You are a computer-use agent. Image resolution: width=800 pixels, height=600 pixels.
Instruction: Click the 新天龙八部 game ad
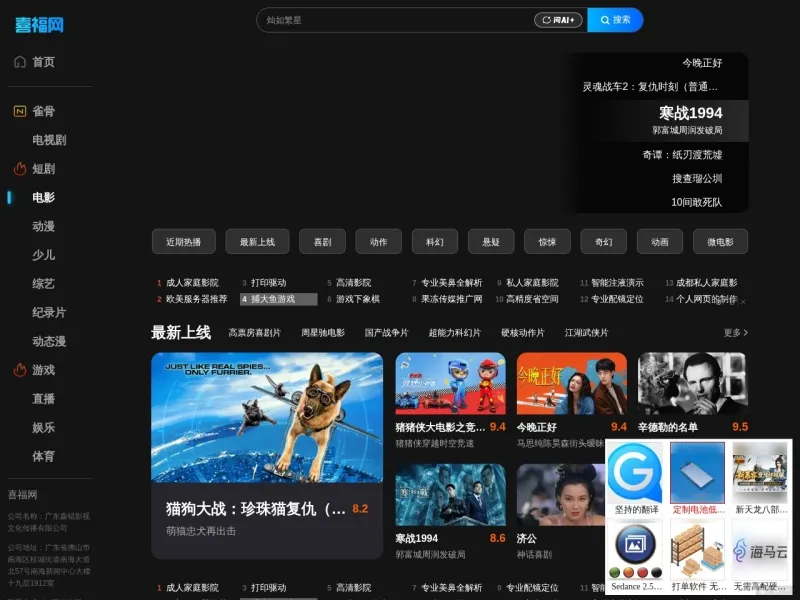tap(760, 472)
